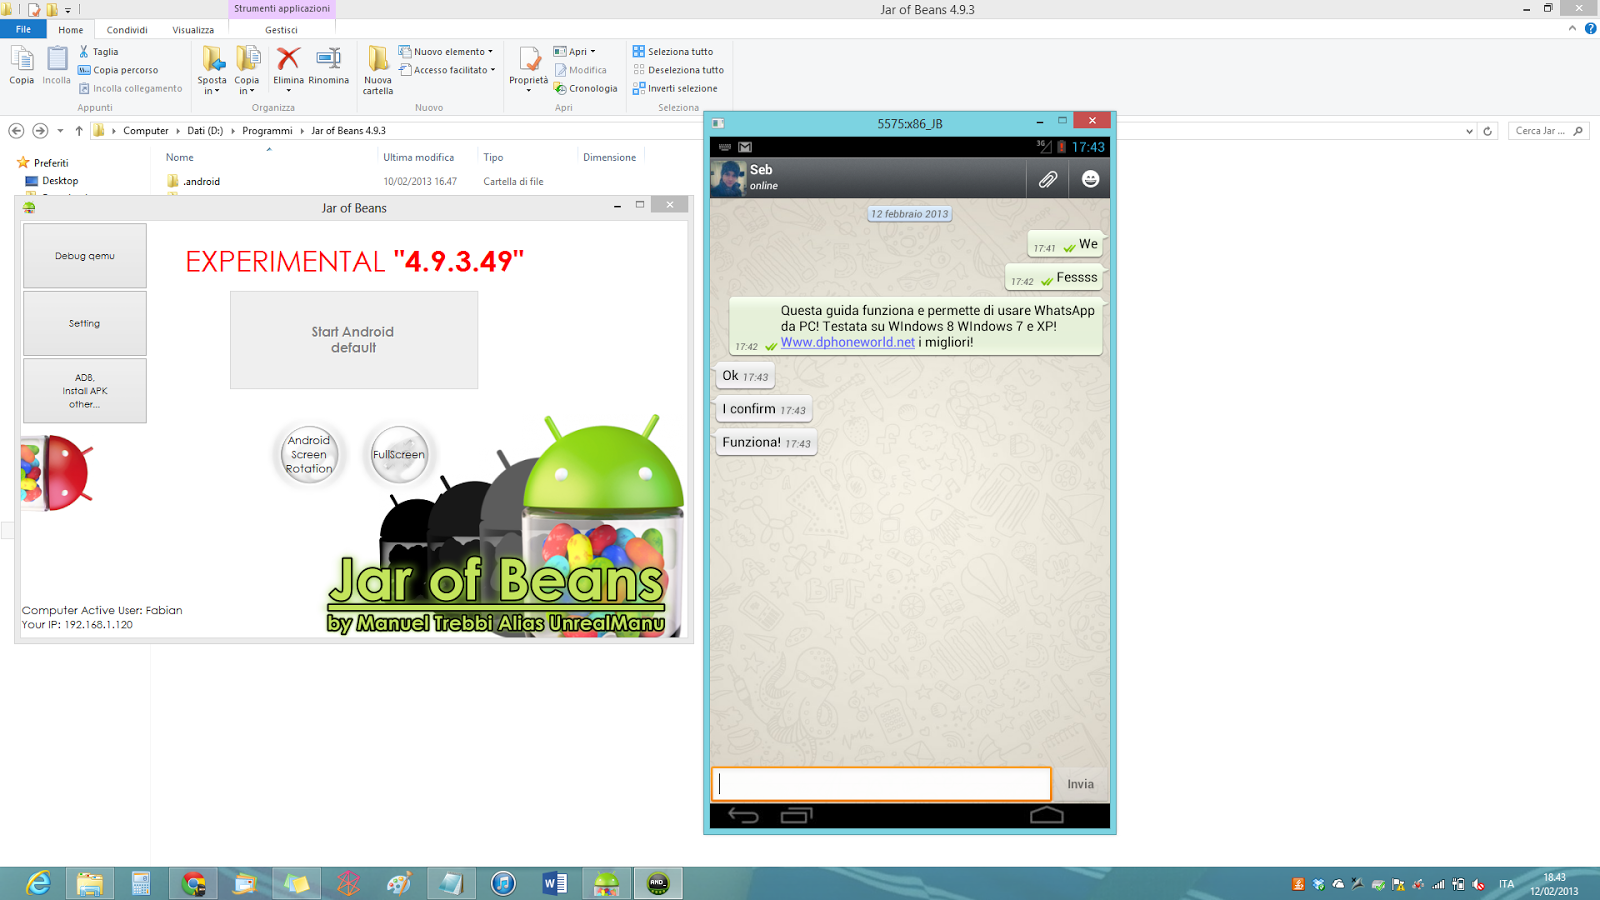Click Cronologia in Apri group
Image resolution: width=1600 pixels, height=900 pixels.
pyautogui.click(x=586, y=88)
